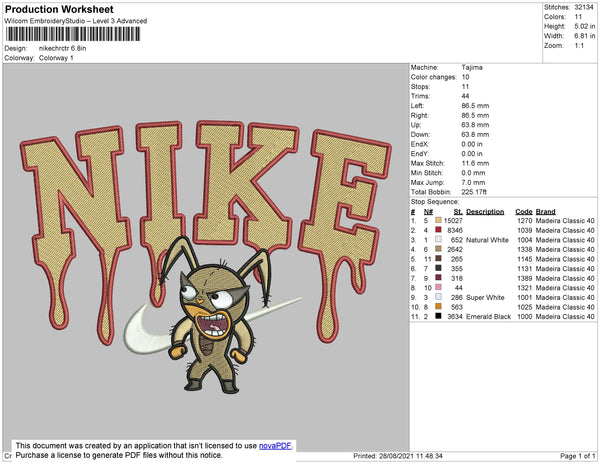Click the orange swatch for thread code 1025
The image size is (600, 464).
[x=438, y=306]
